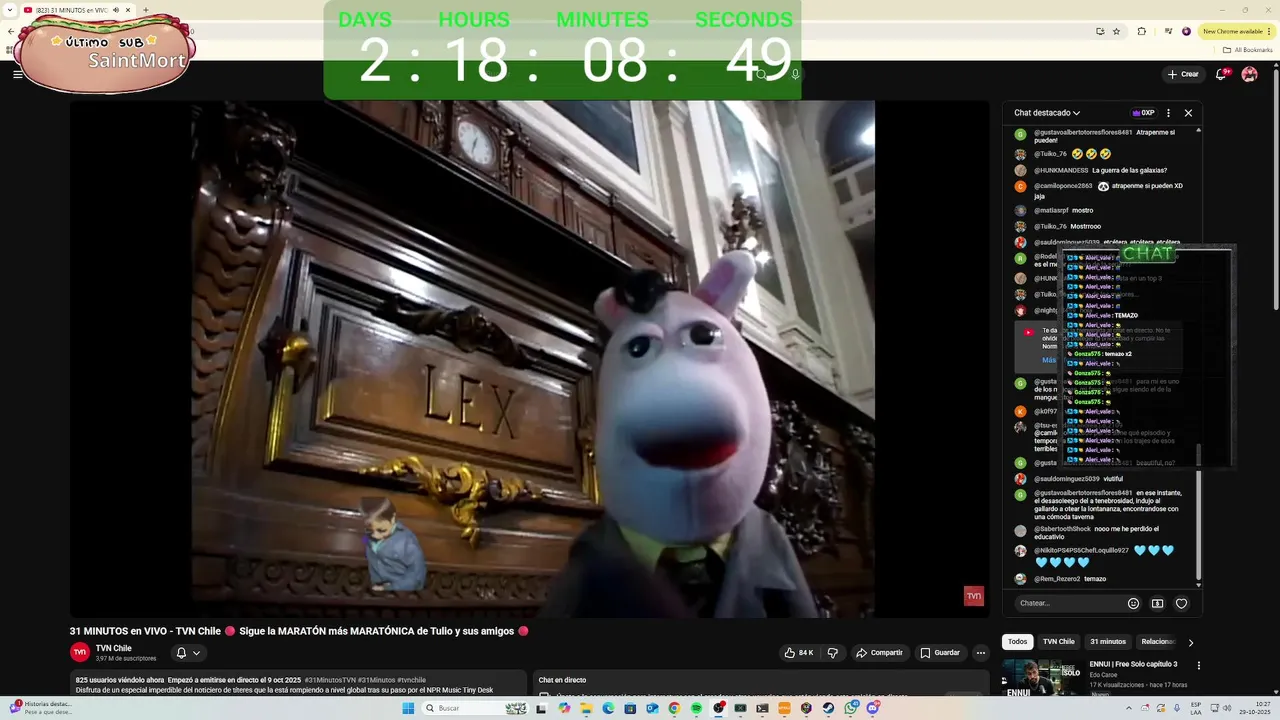This screenshot has height=720, width=1280.
Task: Click the Guardar button
Action: pos(940,653)
